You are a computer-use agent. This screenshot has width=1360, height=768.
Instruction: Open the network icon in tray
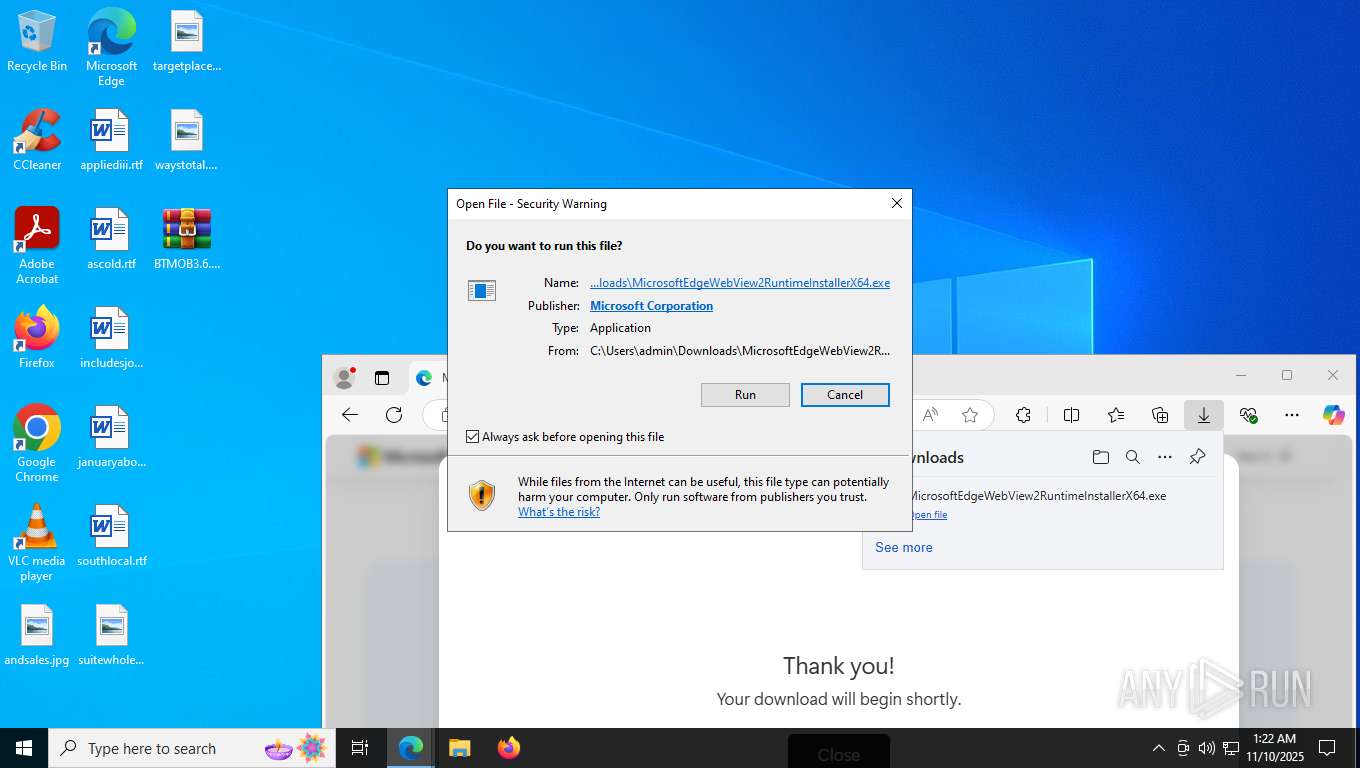[1231, 748]
